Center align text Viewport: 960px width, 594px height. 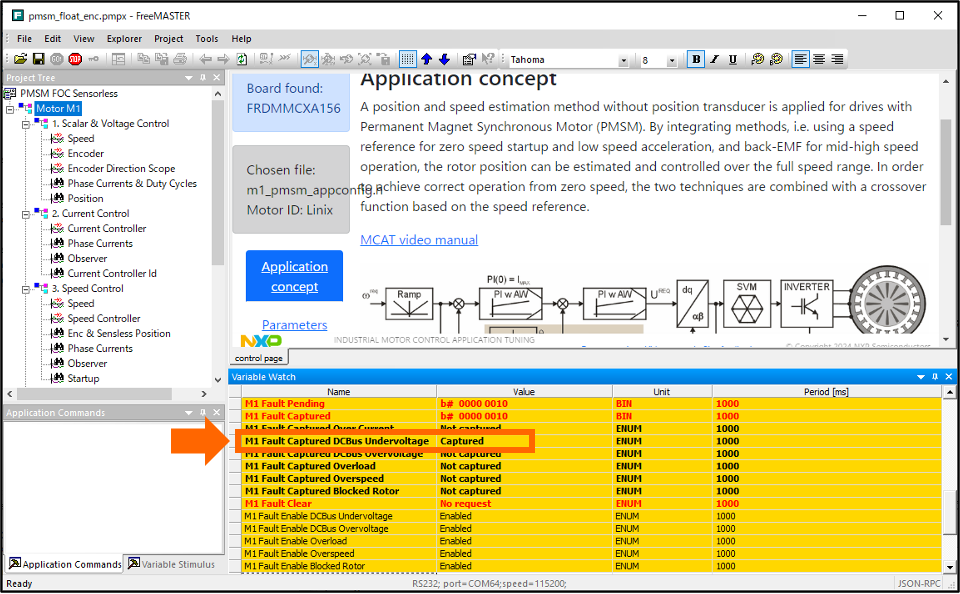819,59
